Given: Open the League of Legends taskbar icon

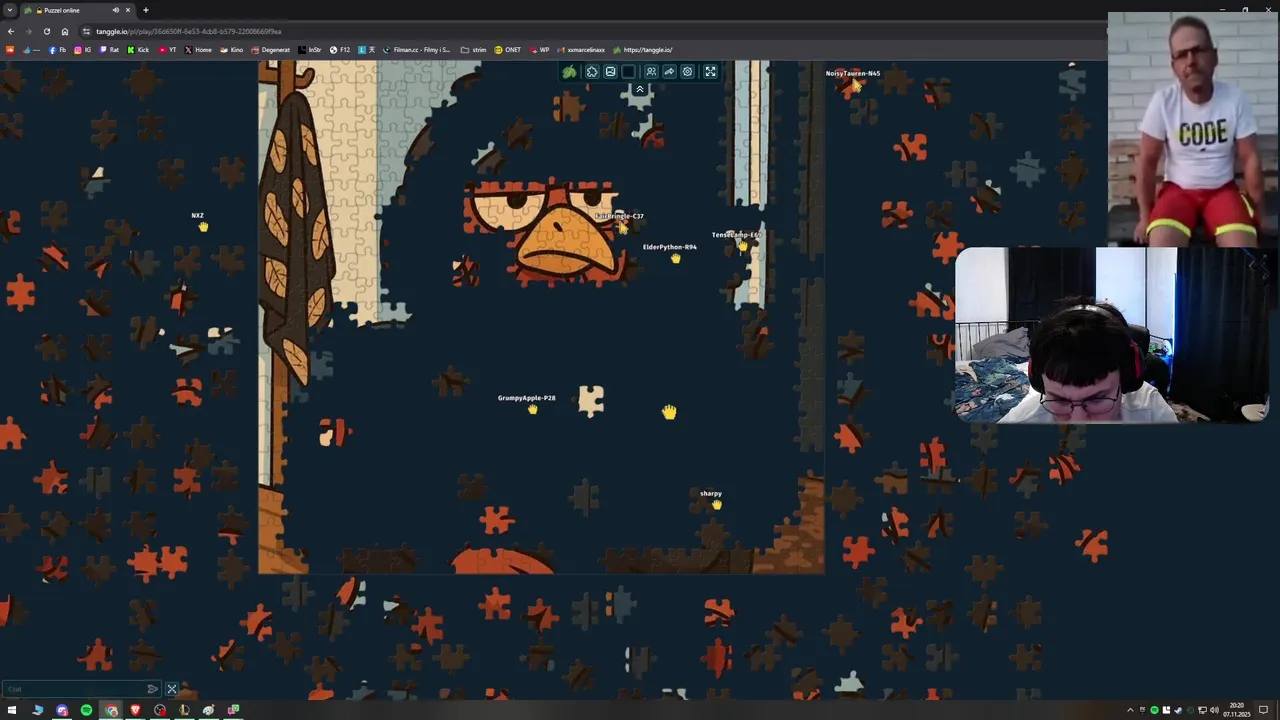Looking at the screenshot, I should click(184, 710).
